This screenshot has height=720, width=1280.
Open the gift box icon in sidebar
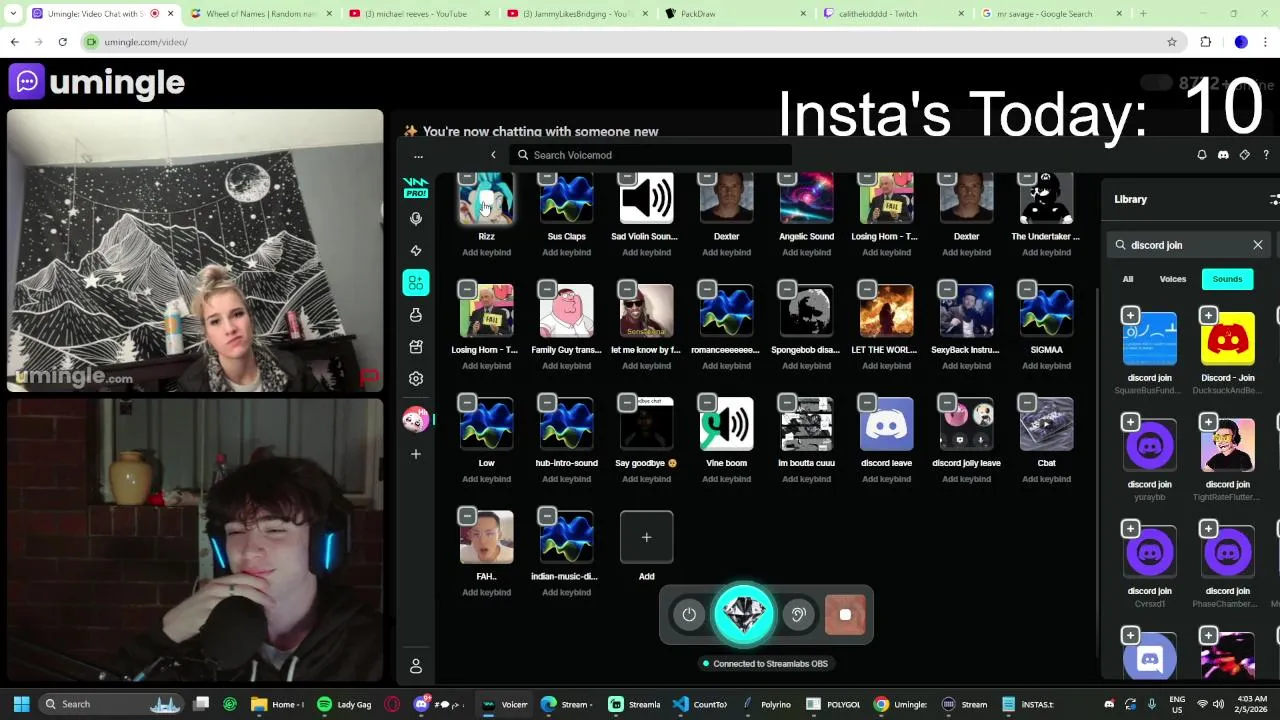click(416, 347)
